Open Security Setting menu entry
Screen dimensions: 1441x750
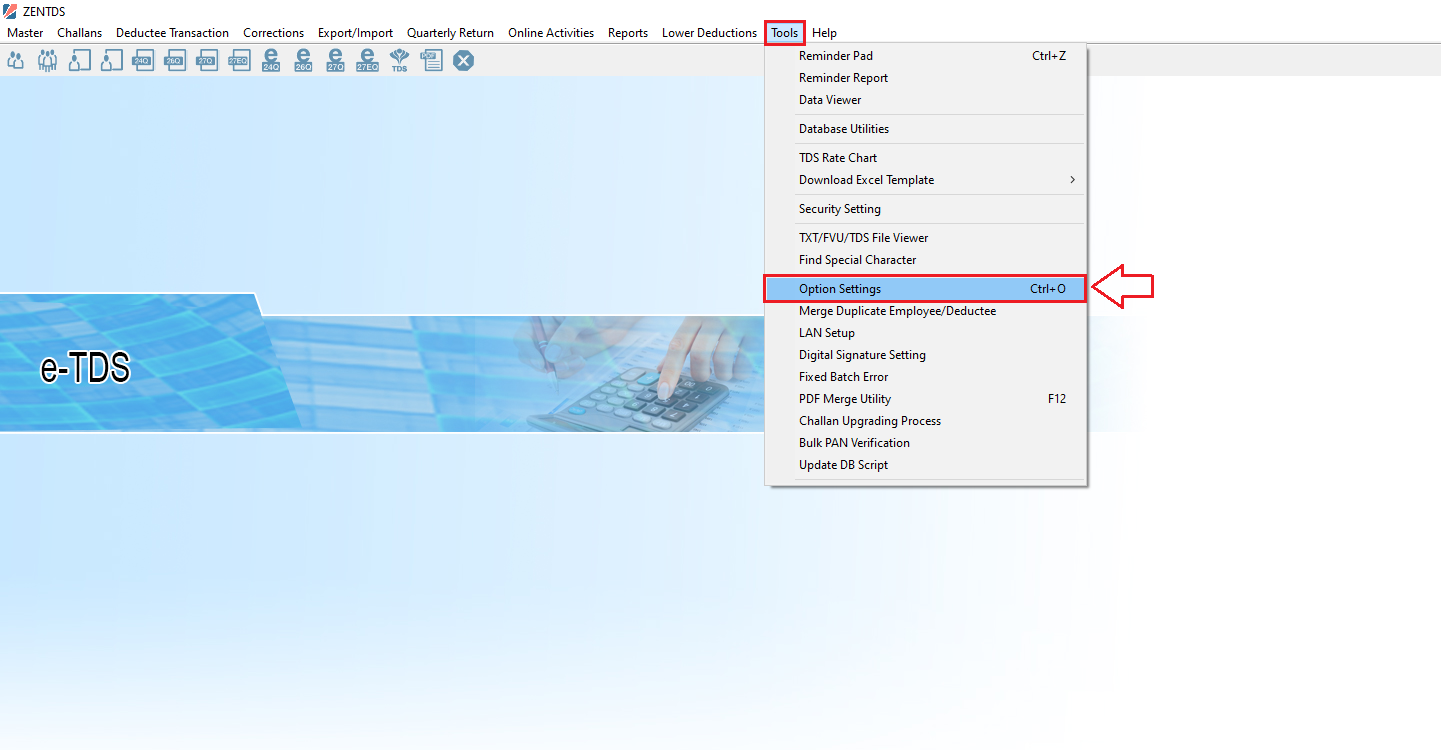(x=926, y=209)
